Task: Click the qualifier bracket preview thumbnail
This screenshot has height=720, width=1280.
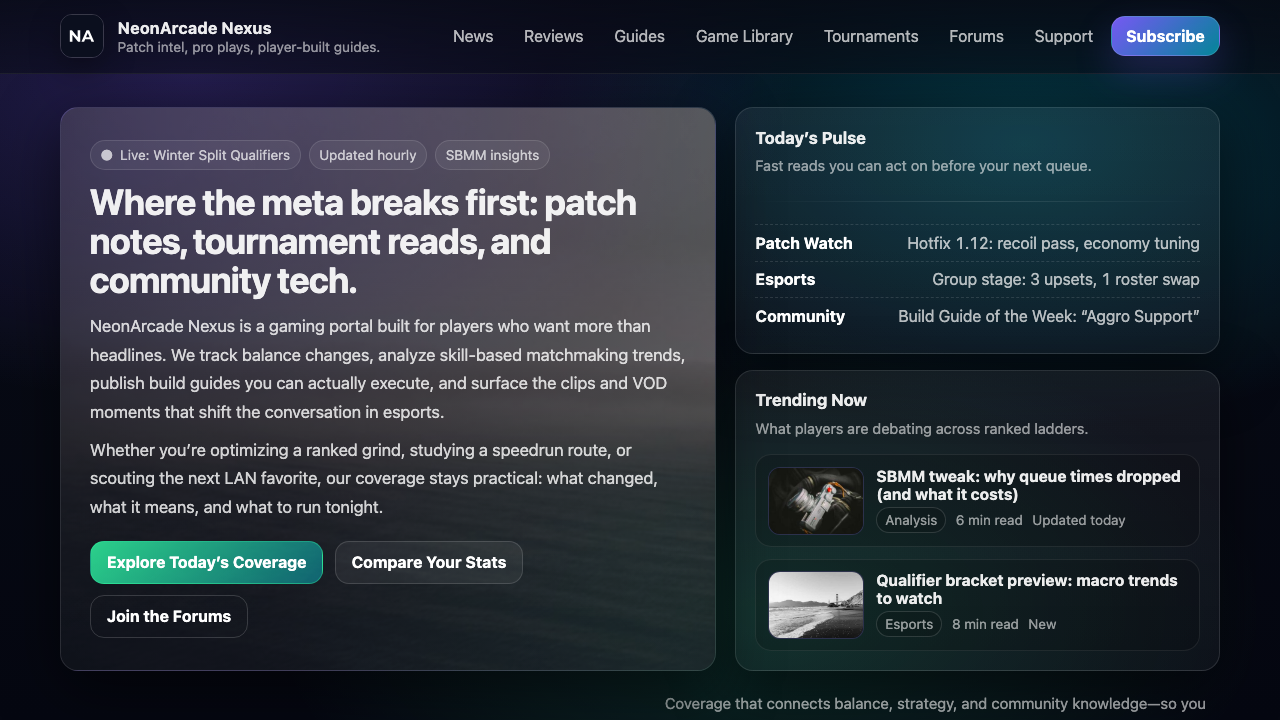Action: coord(815,604)
